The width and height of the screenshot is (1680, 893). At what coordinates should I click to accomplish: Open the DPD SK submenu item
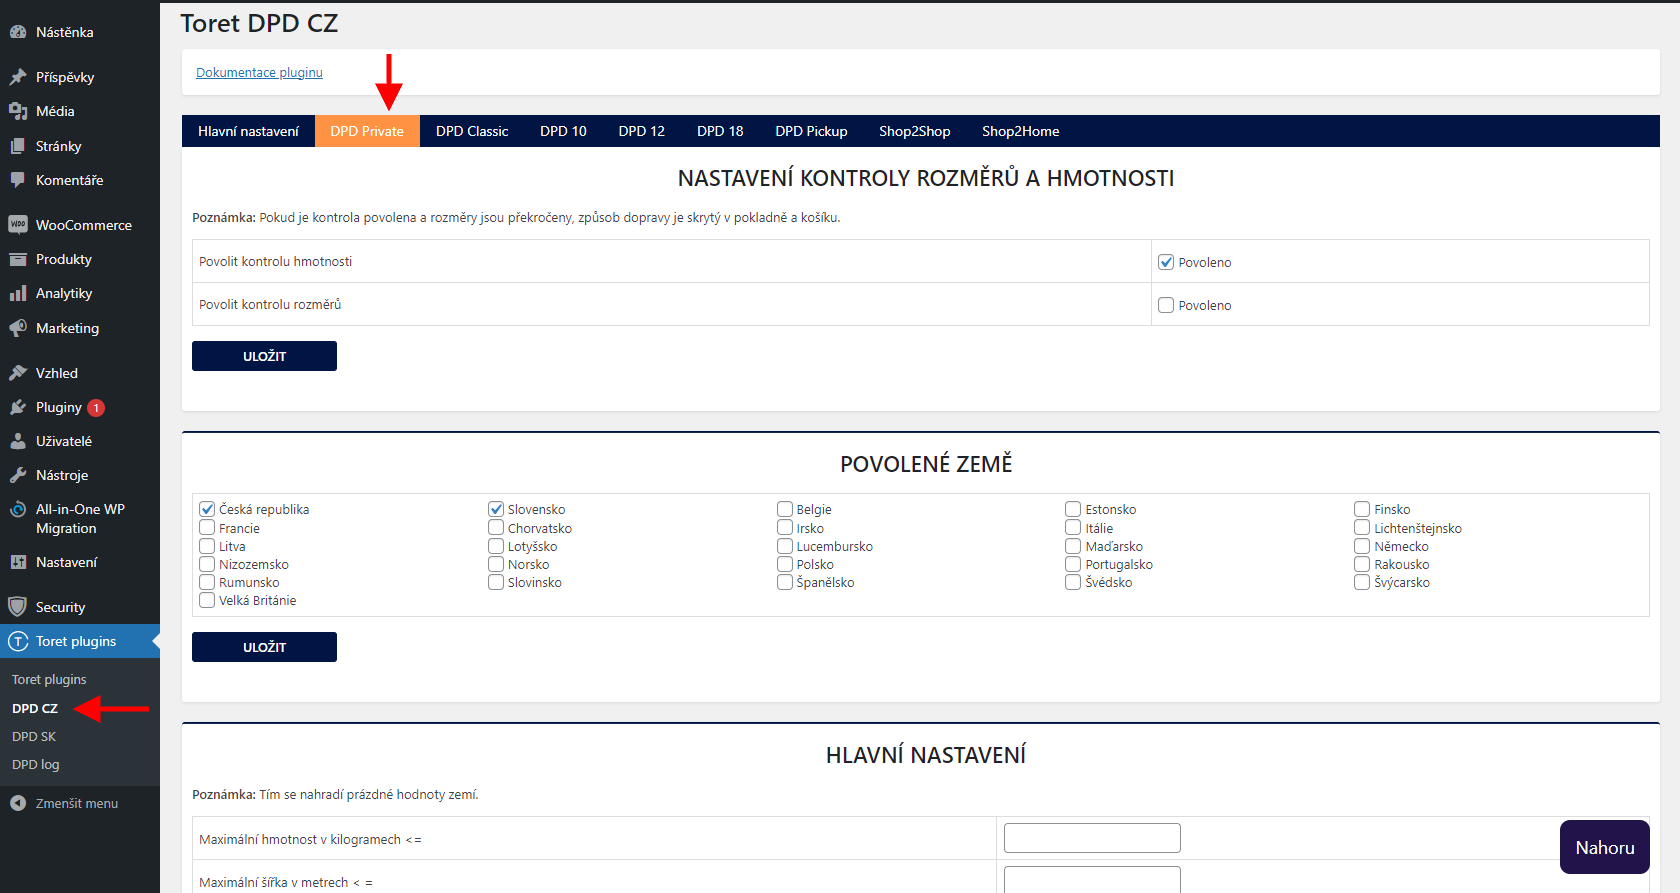tap(34, 736)
